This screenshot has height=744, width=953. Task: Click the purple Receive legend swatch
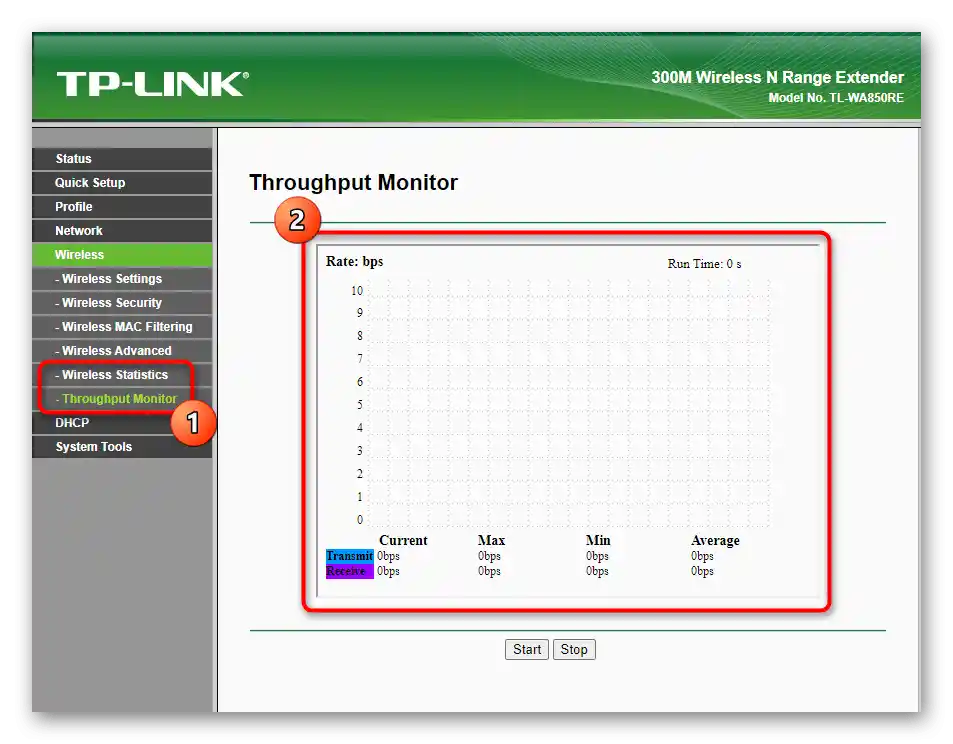pos(349,571)
